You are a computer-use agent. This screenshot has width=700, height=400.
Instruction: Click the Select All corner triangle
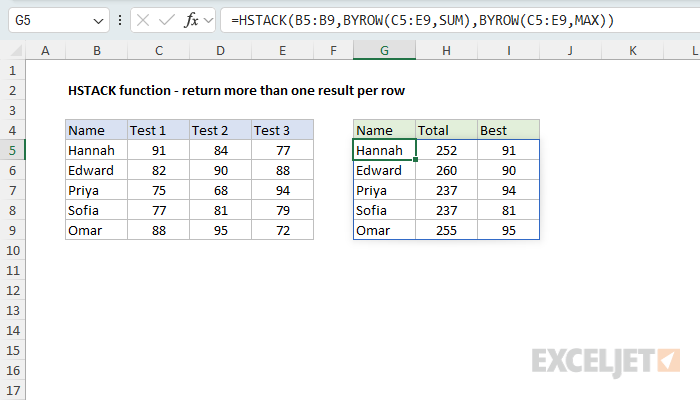tap(16, 50)
